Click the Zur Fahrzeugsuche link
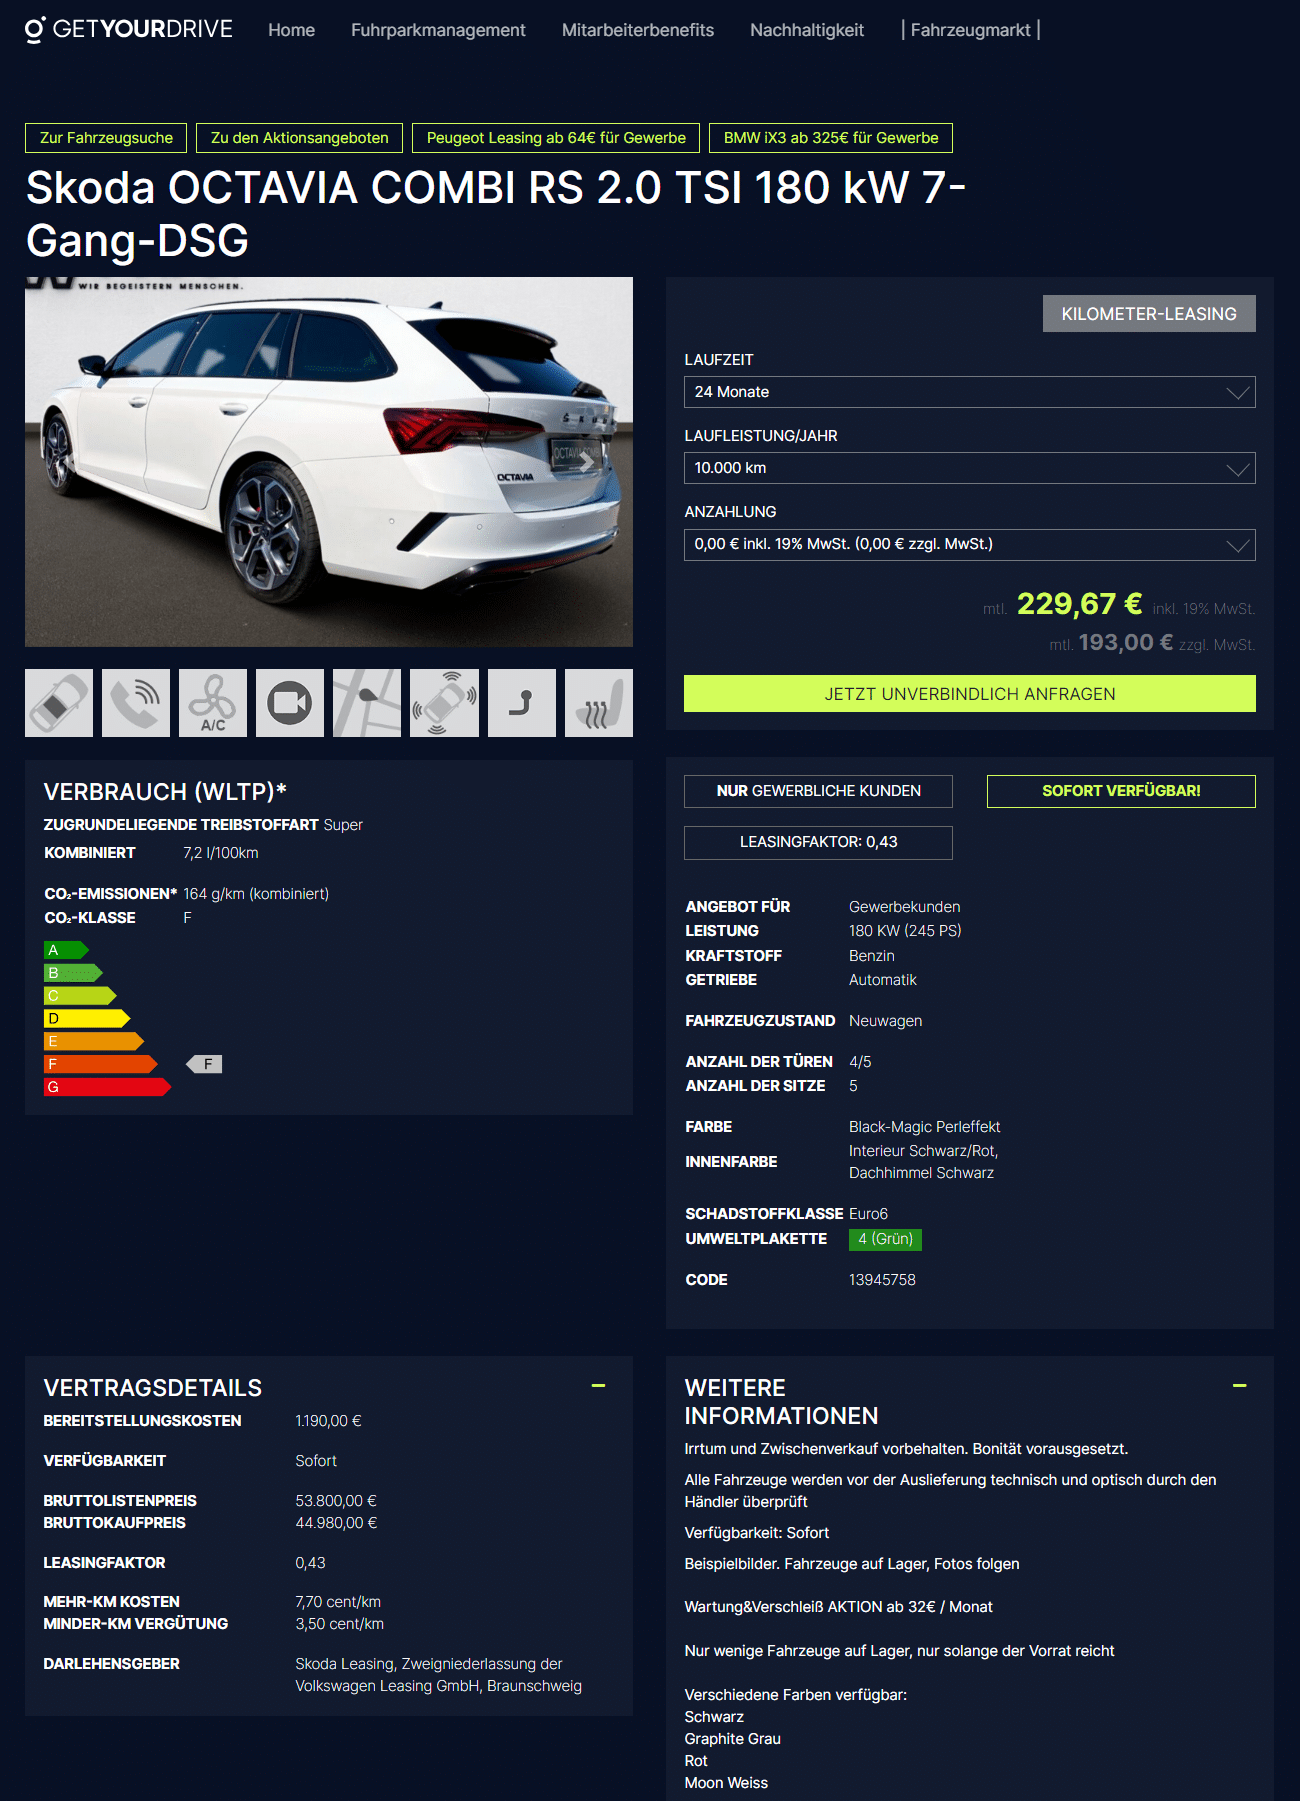 (106, 138)
